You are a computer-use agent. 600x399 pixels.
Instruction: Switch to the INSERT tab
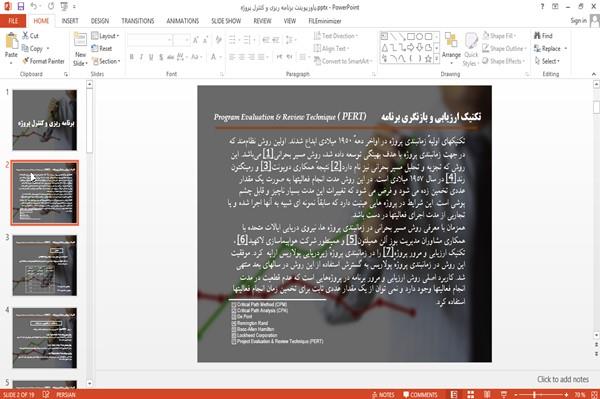70,21
